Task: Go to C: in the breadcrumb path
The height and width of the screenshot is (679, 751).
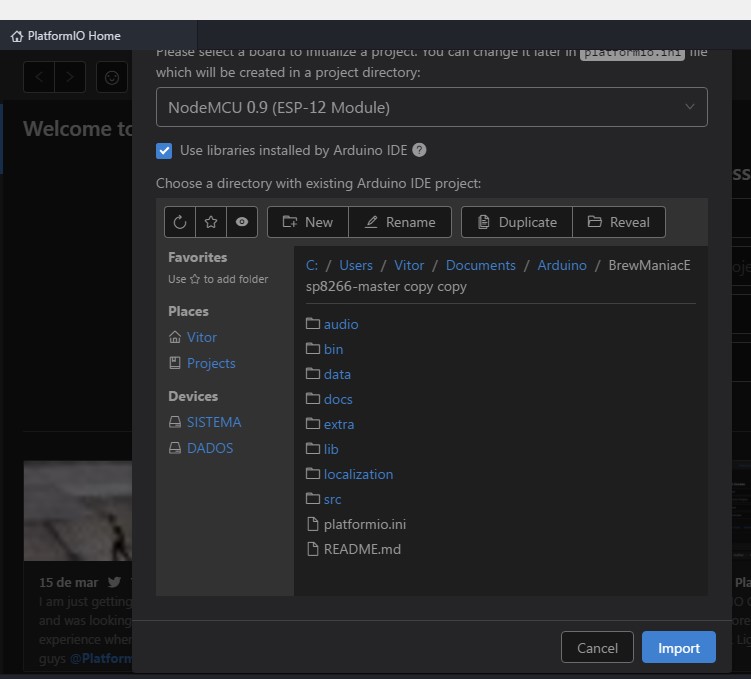Action: [x=312, y=265]
